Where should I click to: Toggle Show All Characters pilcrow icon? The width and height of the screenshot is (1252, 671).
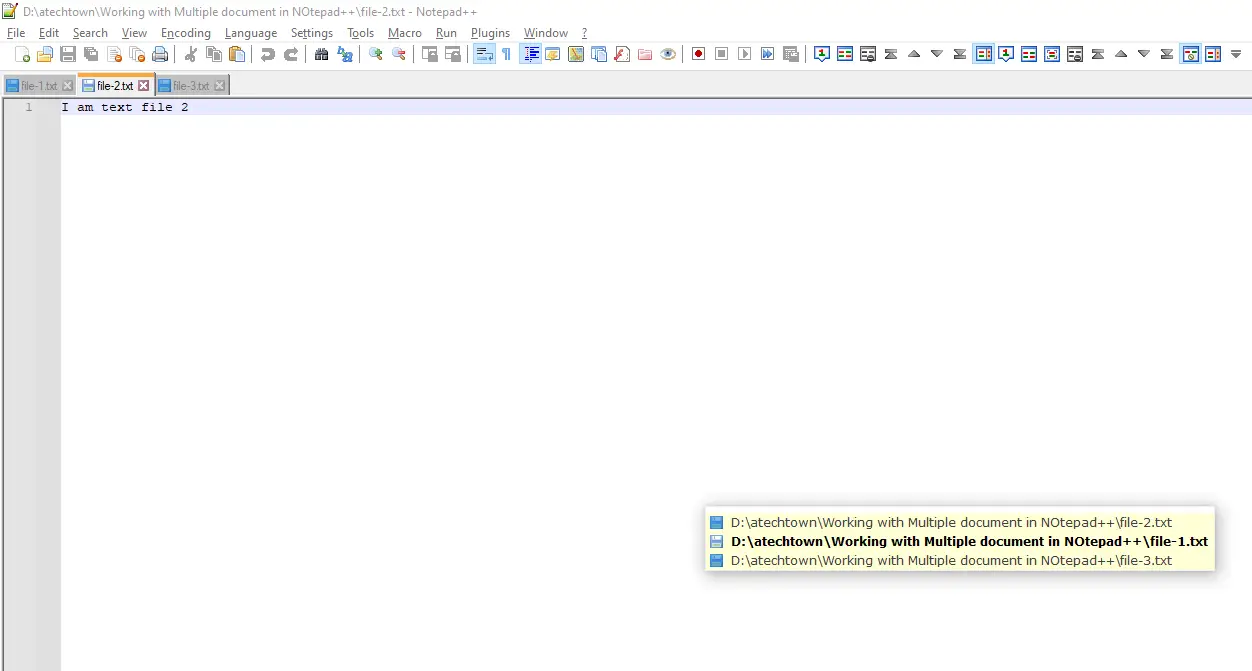506,54
